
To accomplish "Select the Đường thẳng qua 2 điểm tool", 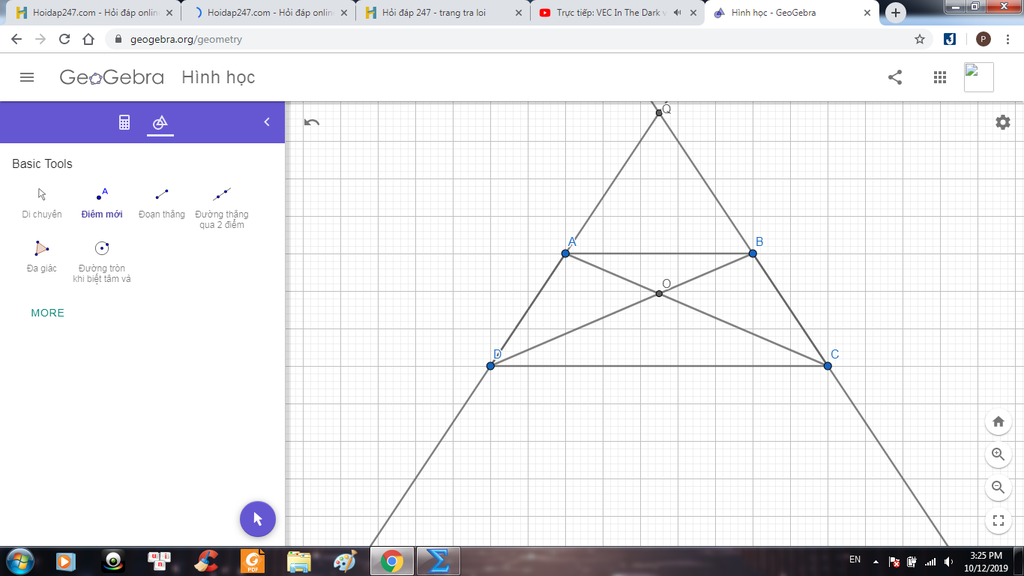I will 222,208.
